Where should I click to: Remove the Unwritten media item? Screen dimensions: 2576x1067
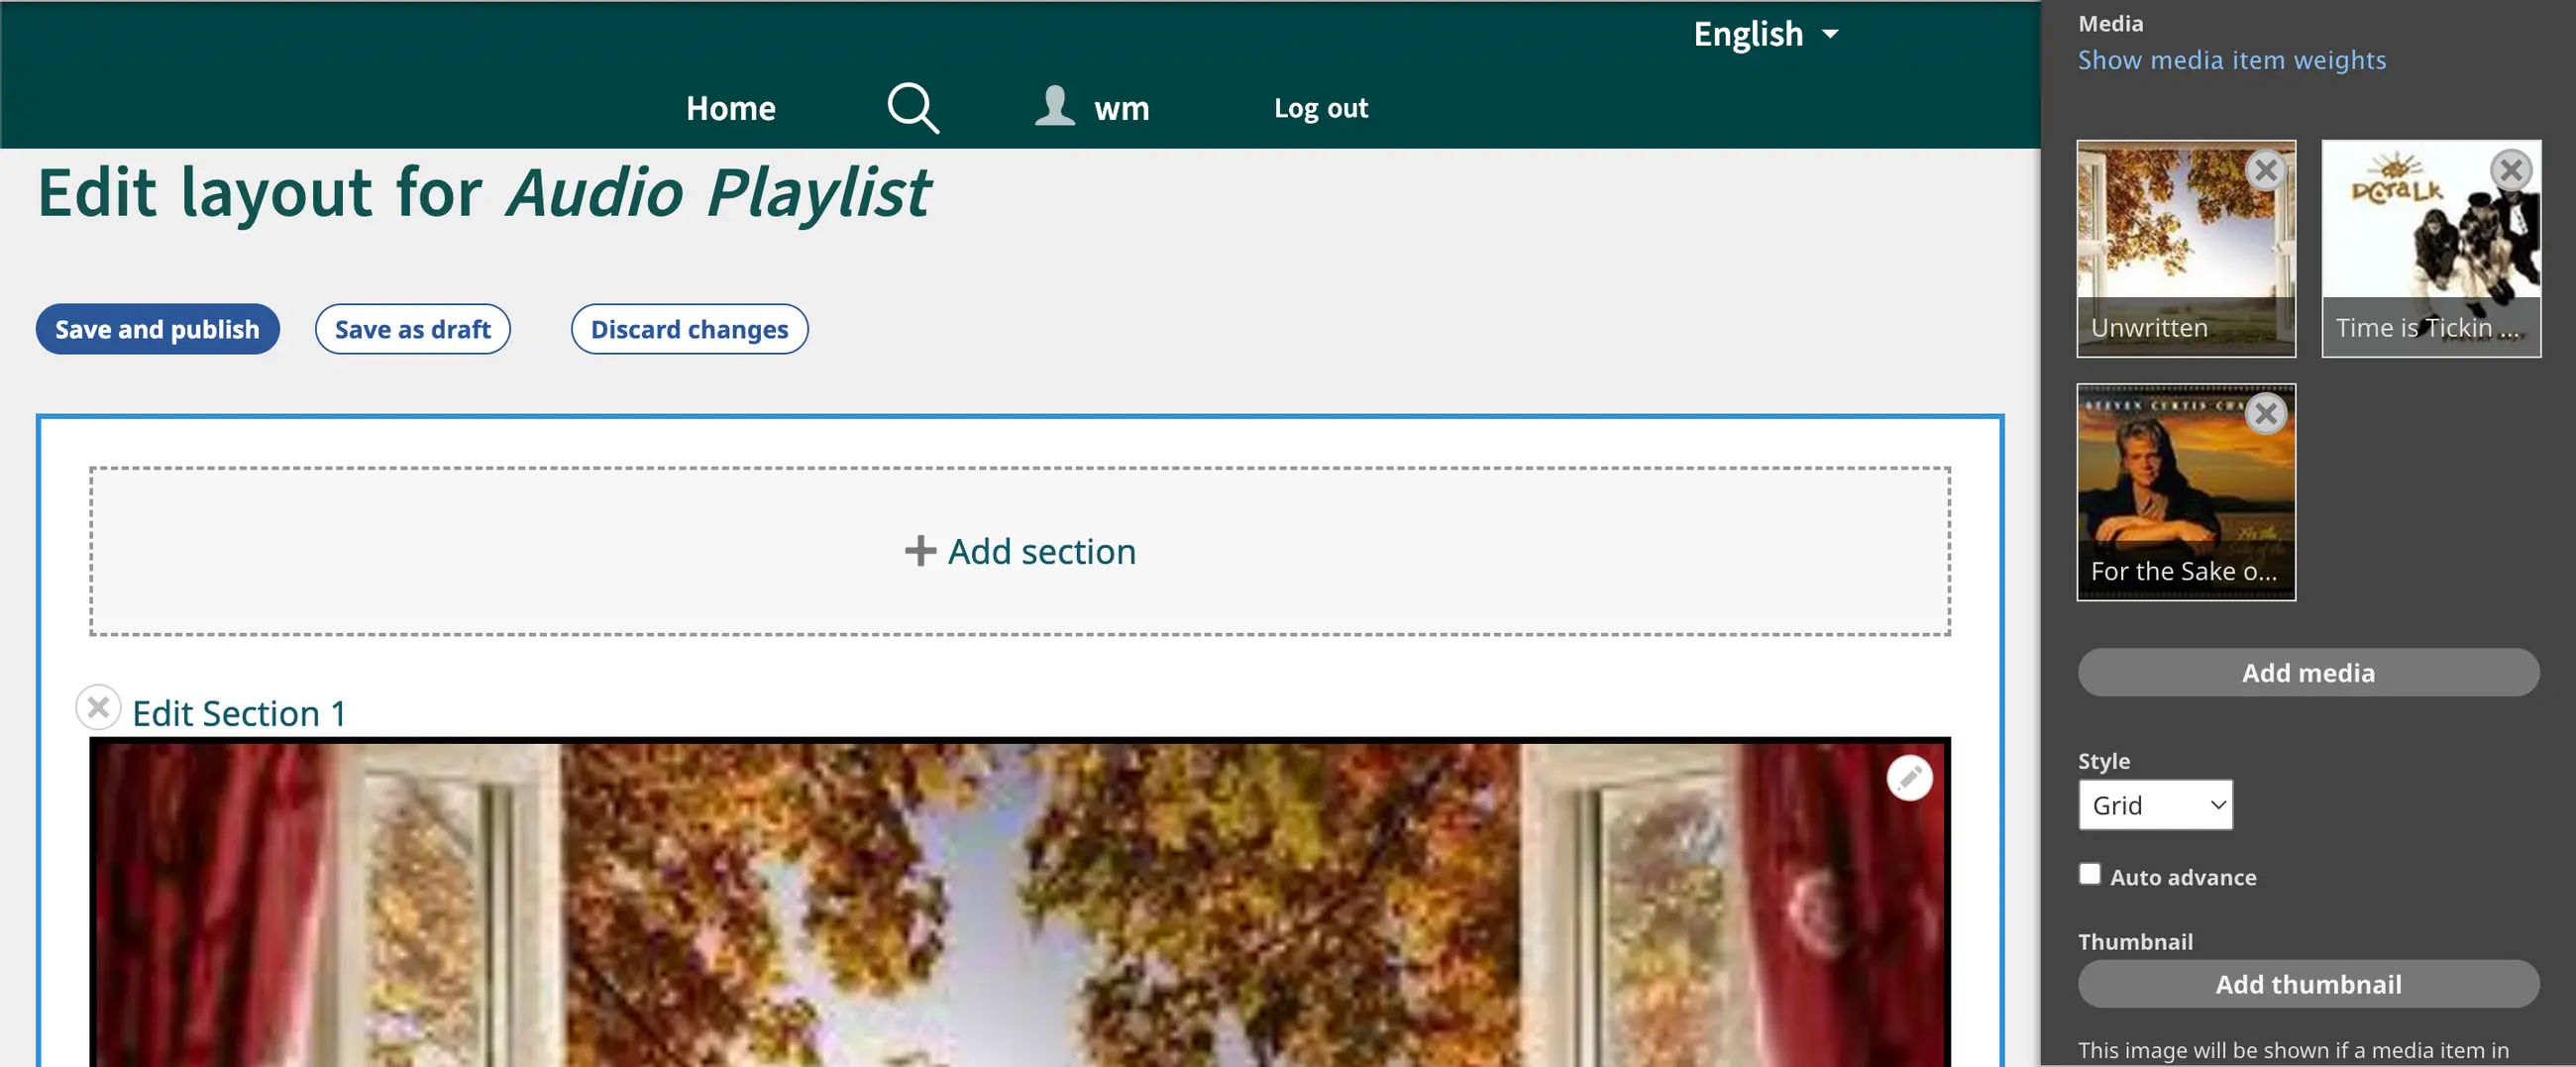pos(2266,170)
